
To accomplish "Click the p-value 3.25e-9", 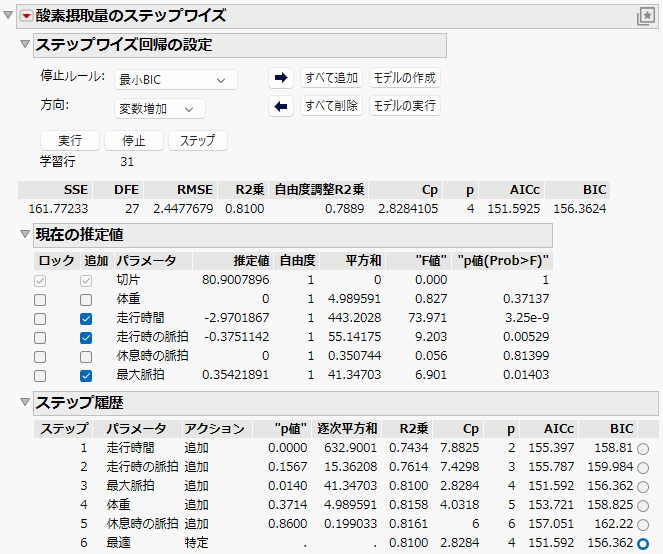I will tap(527, 318).
